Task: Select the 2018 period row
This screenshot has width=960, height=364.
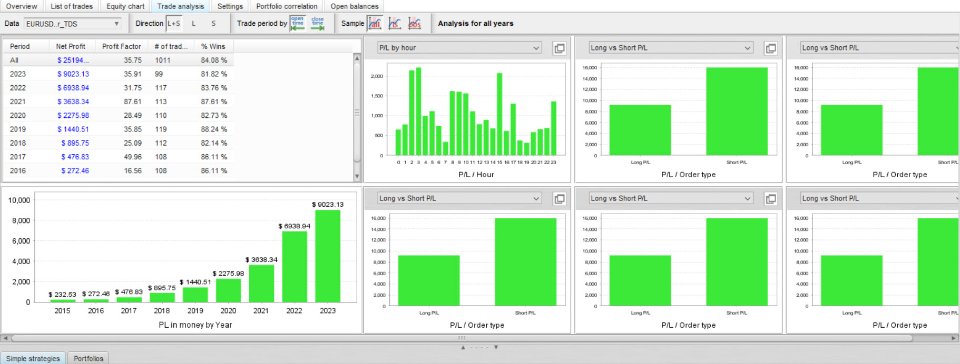Action: (119, 143)
